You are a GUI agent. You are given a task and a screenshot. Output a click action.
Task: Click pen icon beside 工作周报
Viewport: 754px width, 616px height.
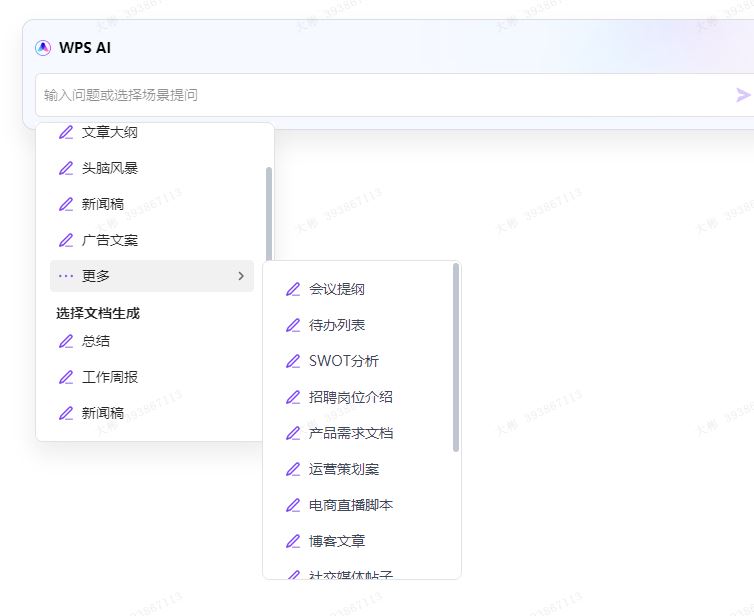tap(66, 377)
